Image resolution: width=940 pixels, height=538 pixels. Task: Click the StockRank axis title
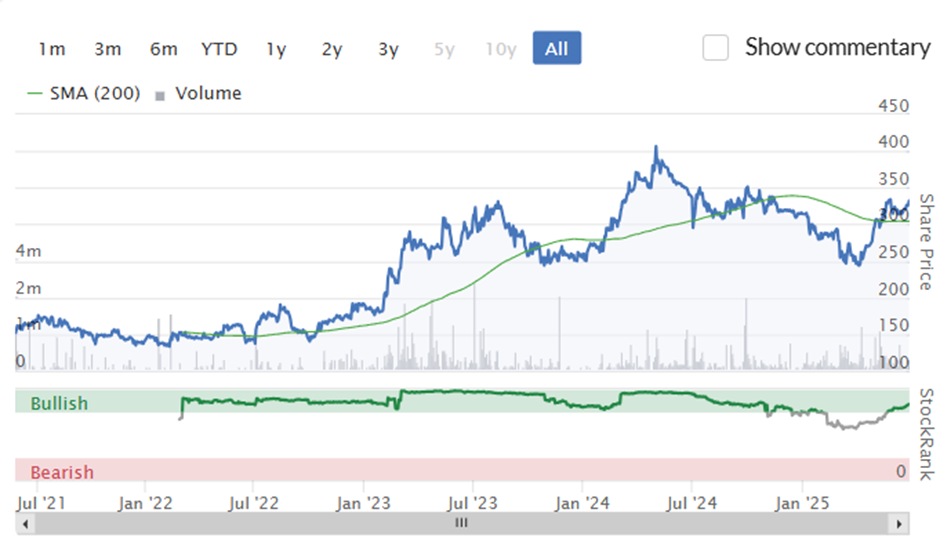(x=926, y=434)
